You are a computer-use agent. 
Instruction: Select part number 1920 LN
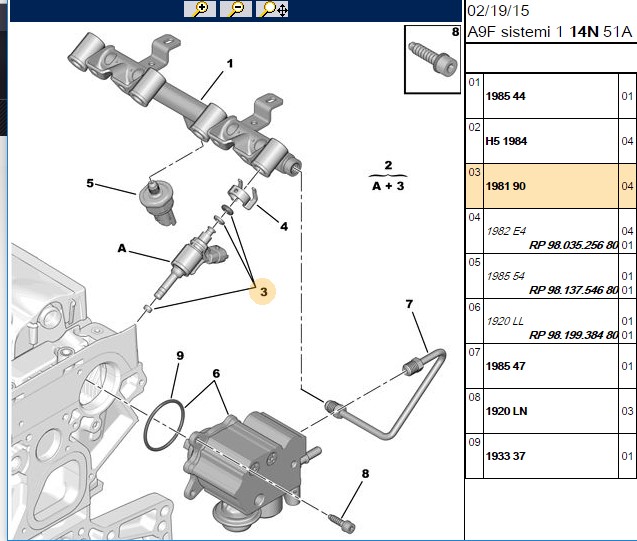point(506,411)
